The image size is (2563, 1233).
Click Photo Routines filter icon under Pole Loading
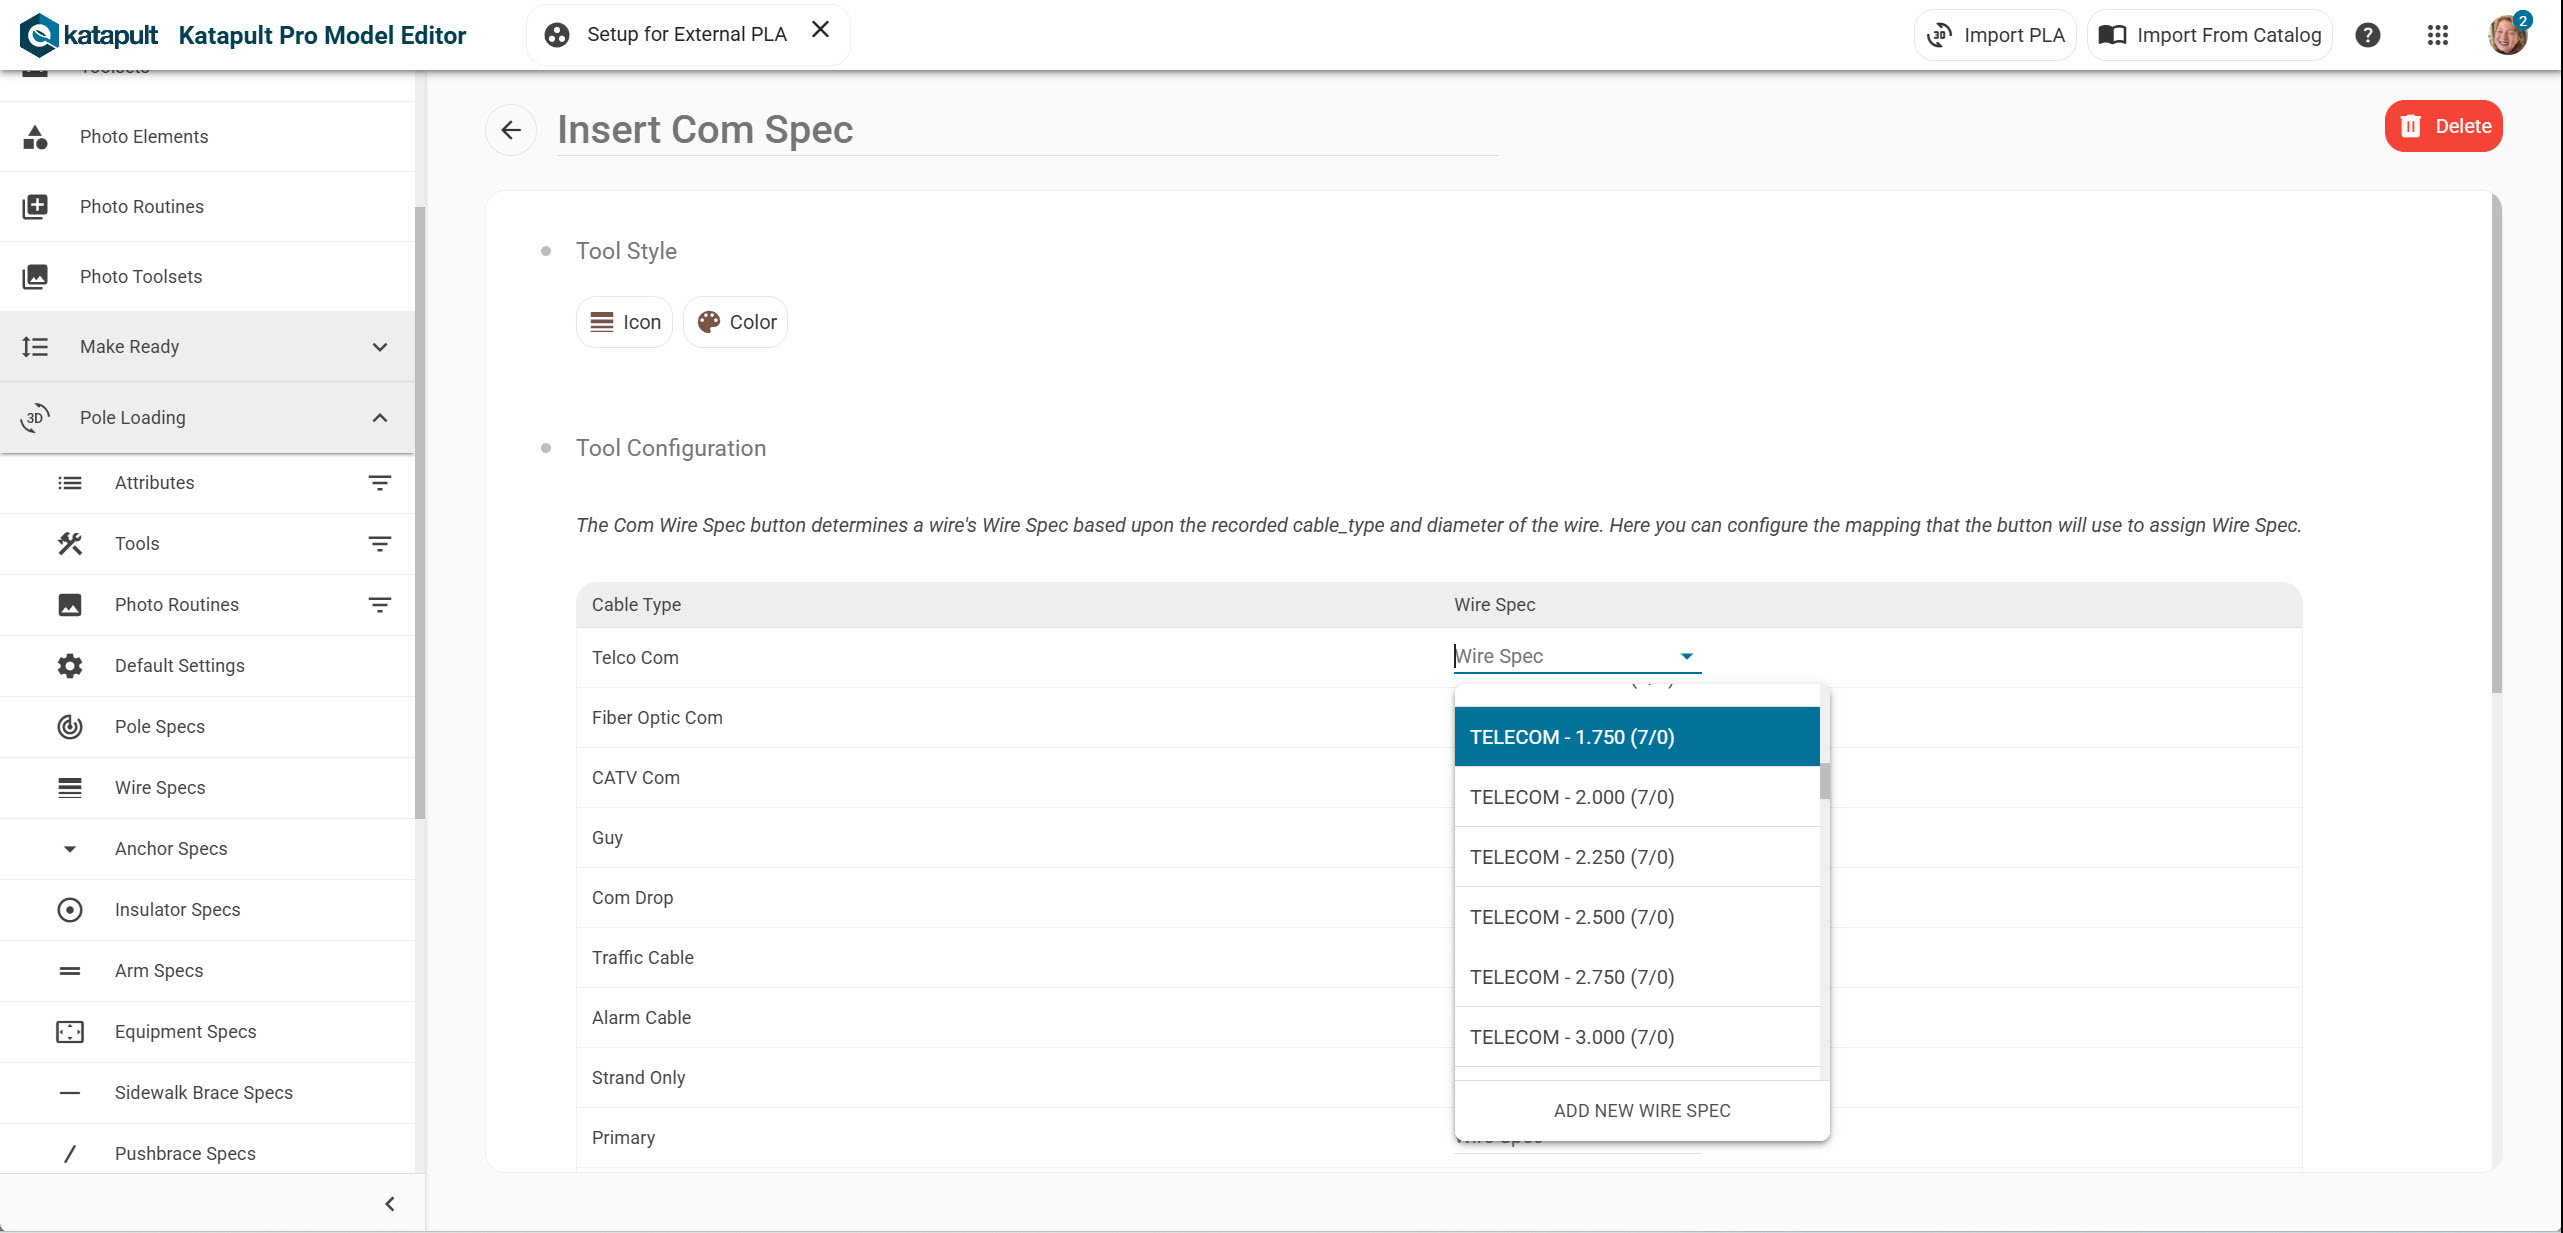click(x=379, y=605)
